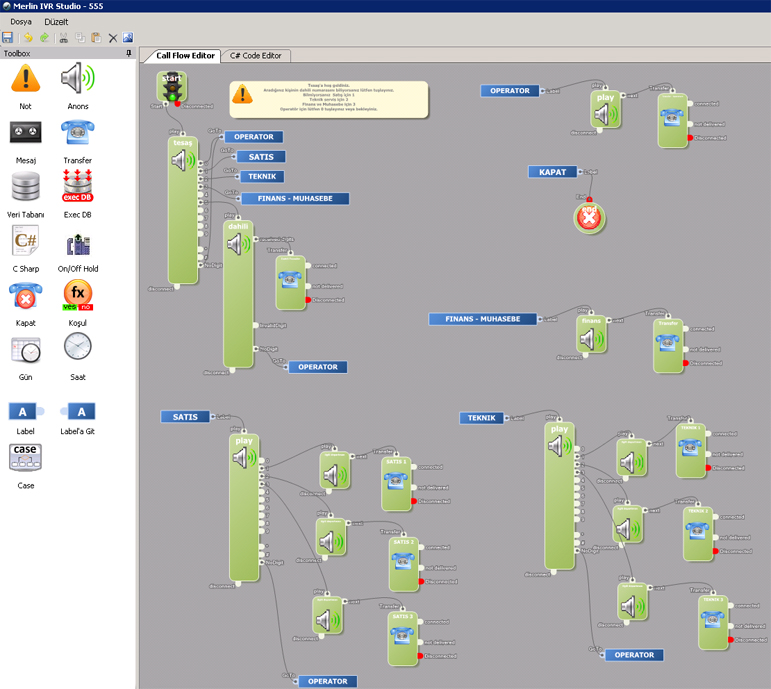Click the Copy icon in the toolbar
Screen dimensions: 771x689
tap(80, 37)
